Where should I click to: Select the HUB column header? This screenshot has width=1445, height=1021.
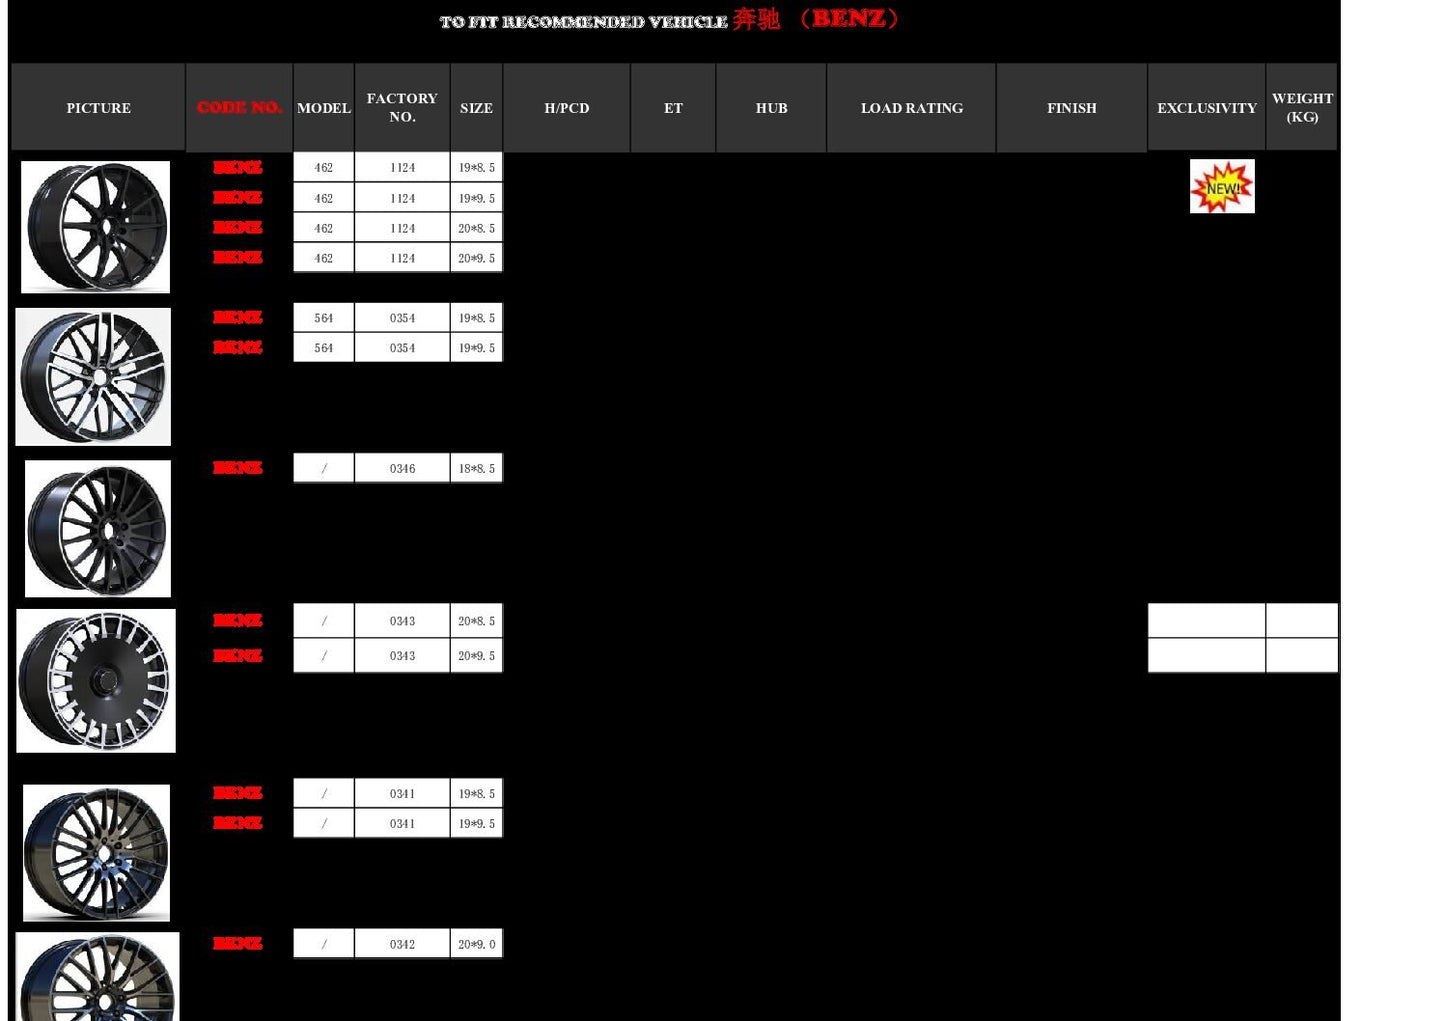pyautogui.click(x=771, y=108)
